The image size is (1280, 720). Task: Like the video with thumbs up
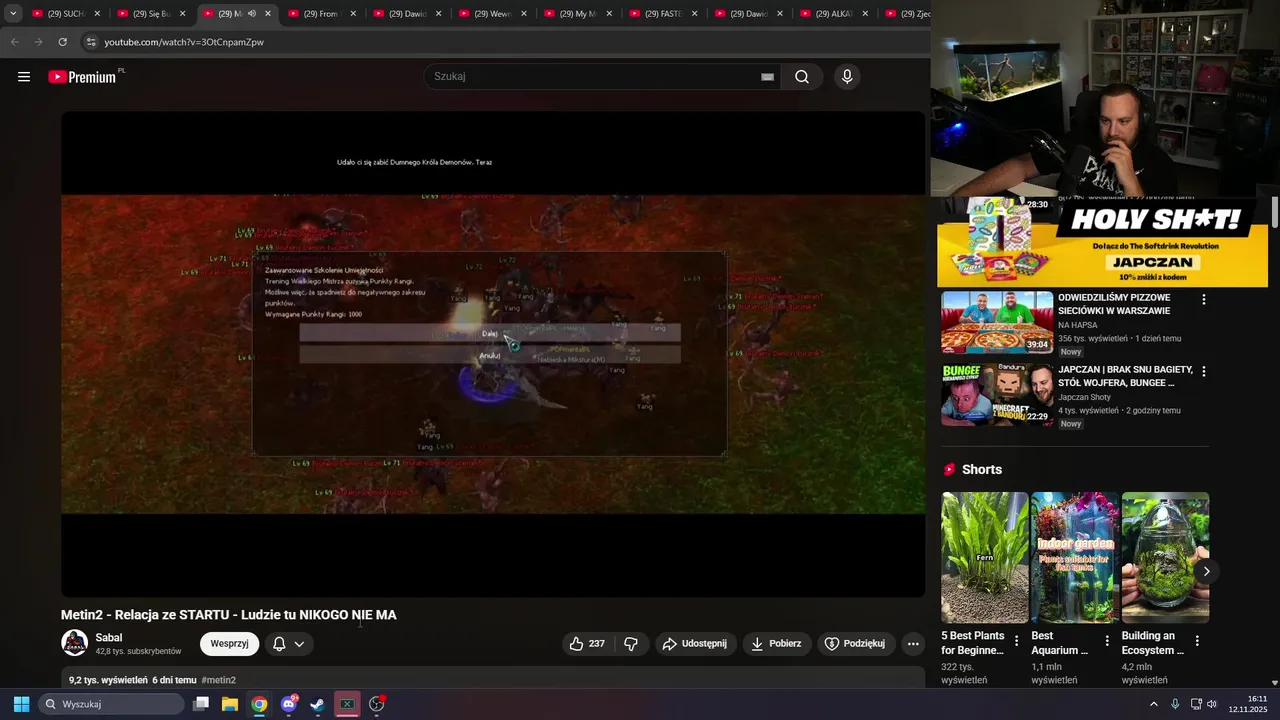(587, 644)
